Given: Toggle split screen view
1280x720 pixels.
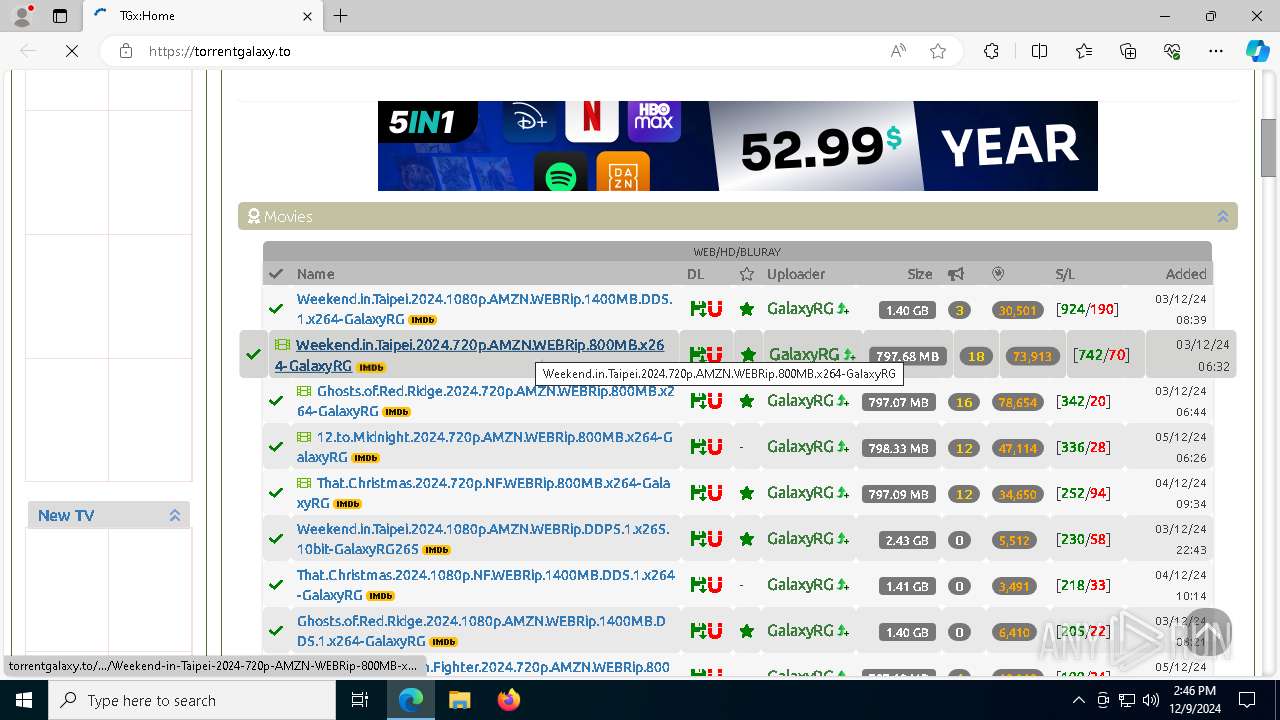Looking at the screenshot, I should point(1039,51).
